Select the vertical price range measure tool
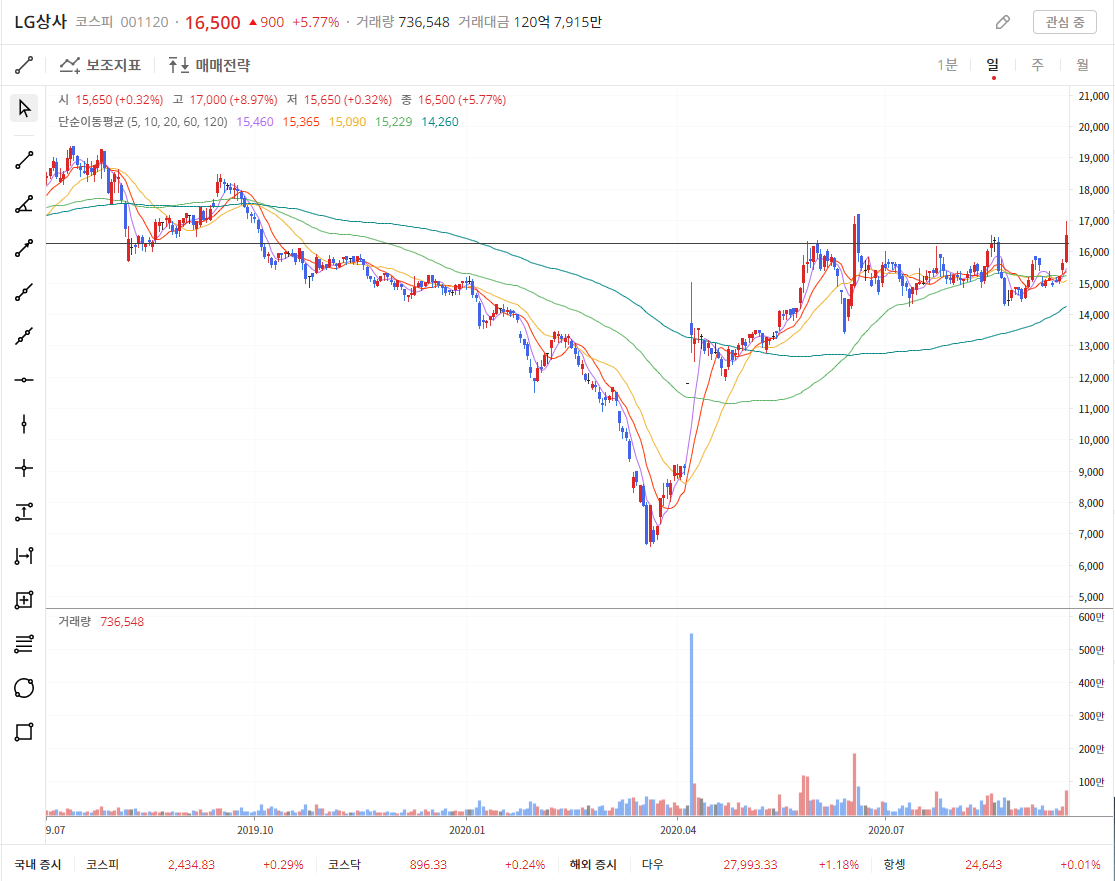1115x881 pixels. (x=24, y=512)
